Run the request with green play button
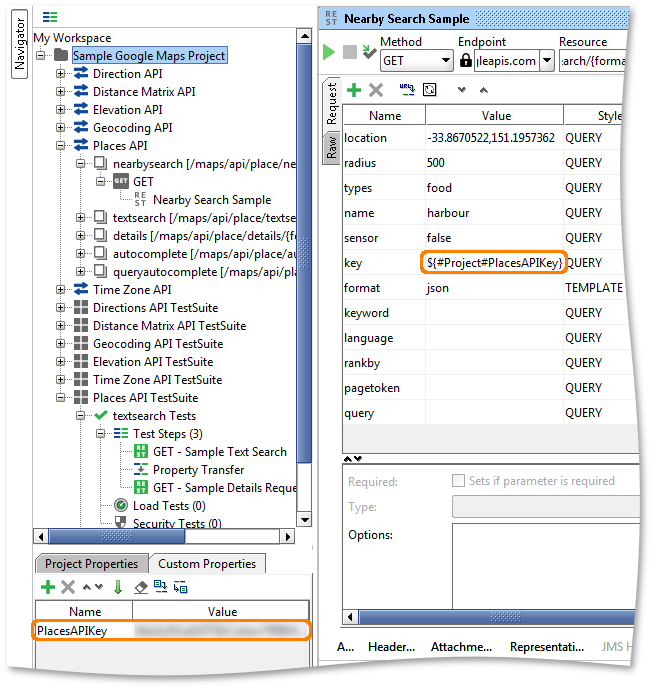653x690 pixels. click(329, 52)
